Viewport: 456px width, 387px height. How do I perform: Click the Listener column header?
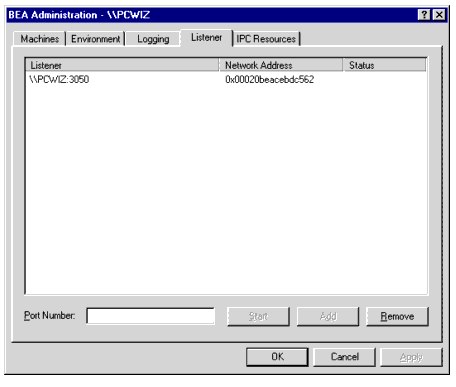click(122, 65)
